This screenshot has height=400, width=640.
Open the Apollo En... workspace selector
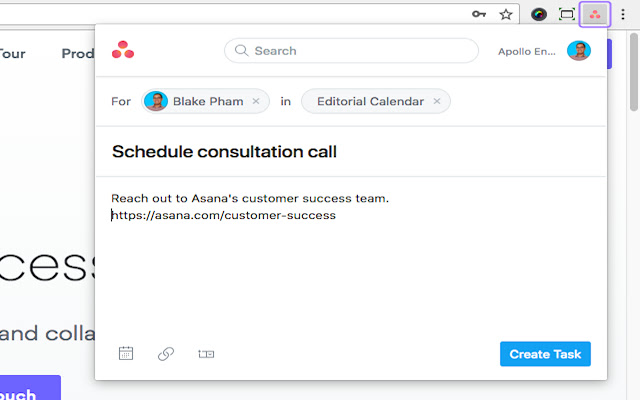[x=527, y=51]
